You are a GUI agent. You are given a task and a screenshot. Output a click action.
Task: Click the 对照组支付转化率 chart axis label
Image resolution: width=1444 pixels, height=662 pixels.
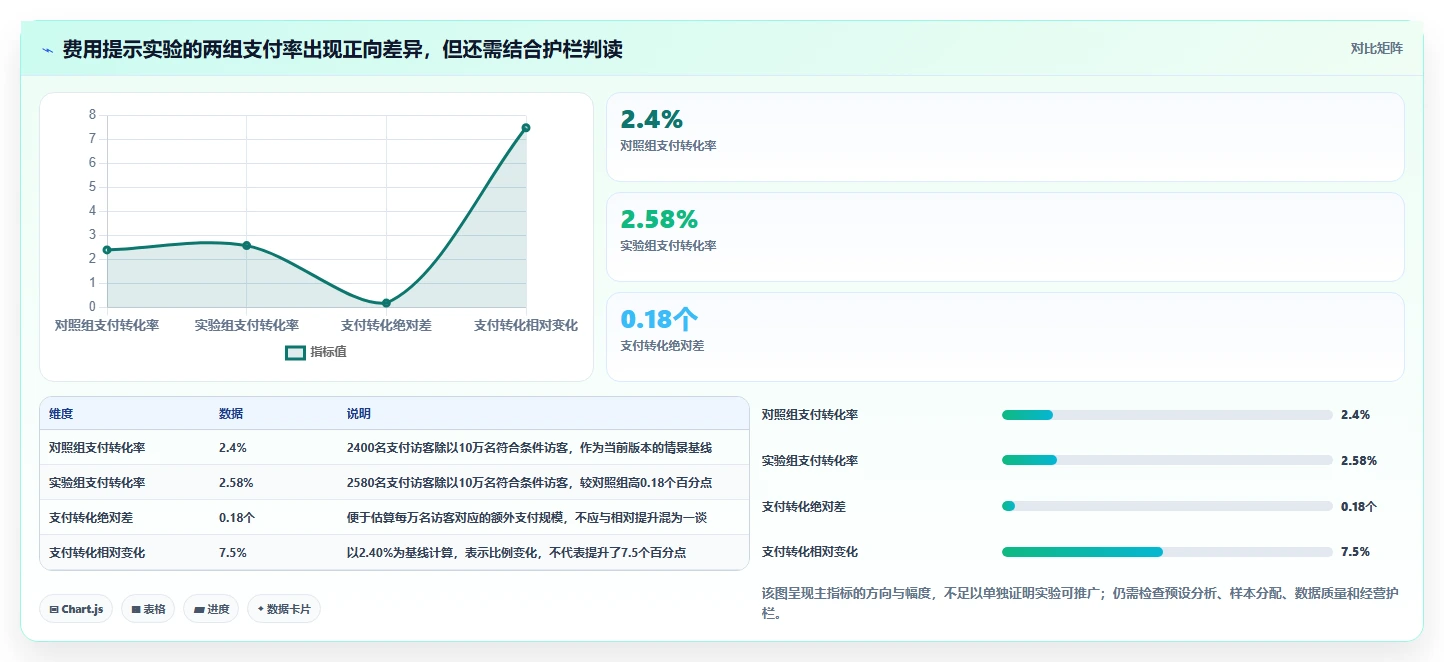pos(107,326)
